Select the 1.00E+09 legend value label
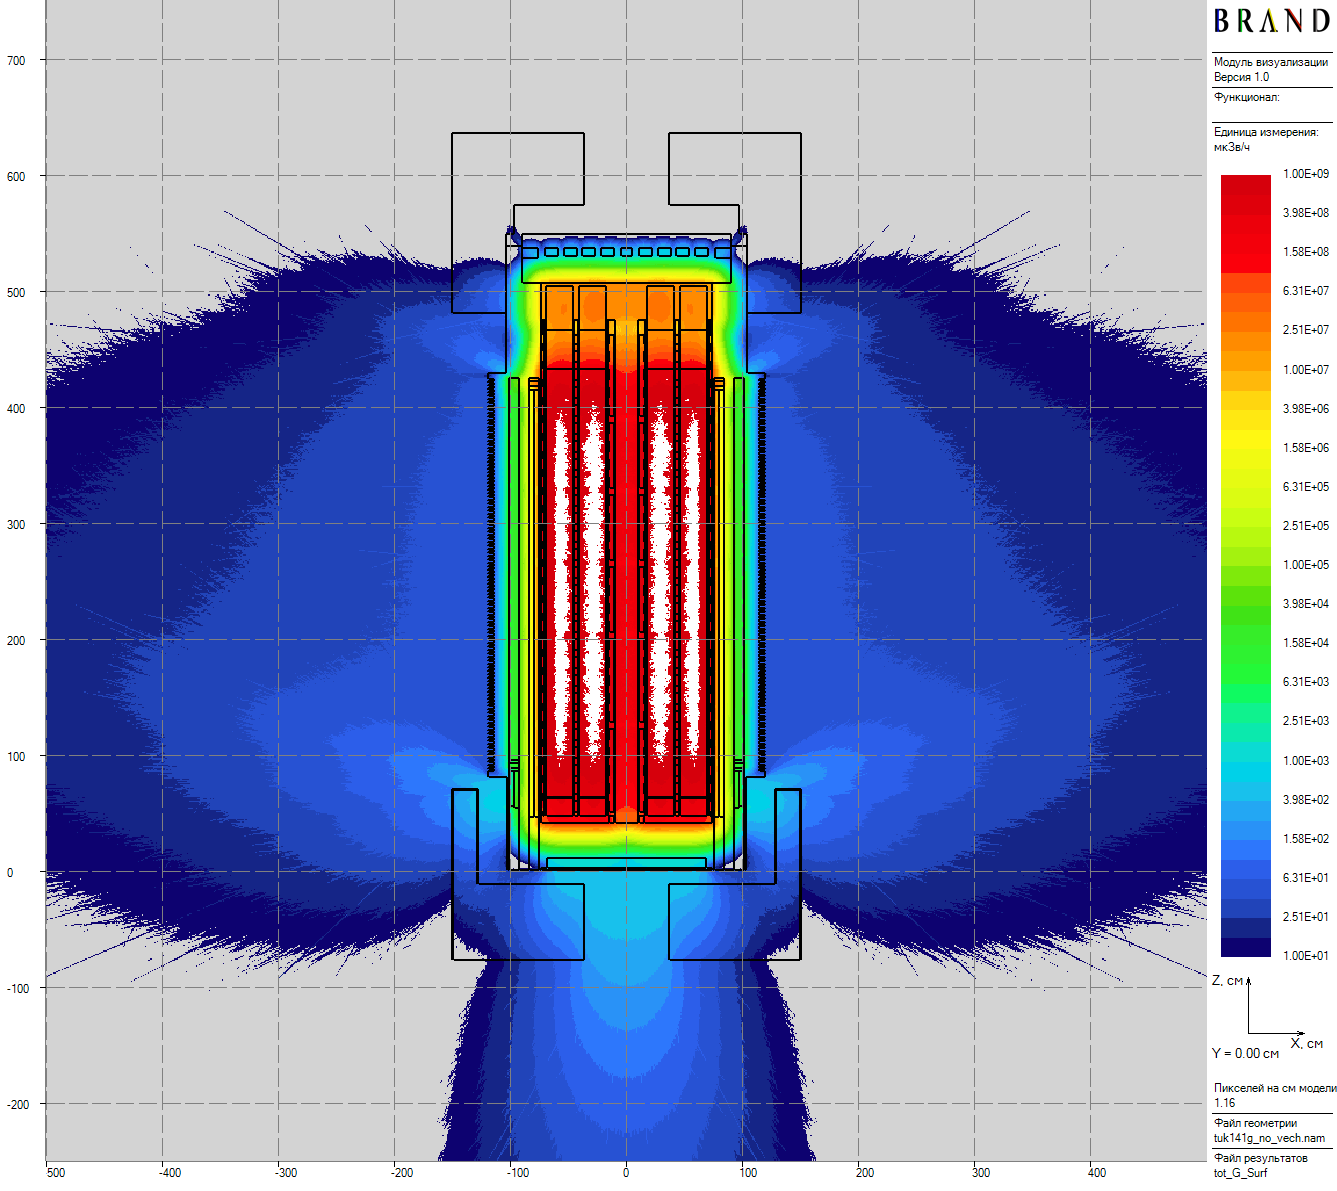Viewport: 1337px width, 1191px height. [1305, 174]
